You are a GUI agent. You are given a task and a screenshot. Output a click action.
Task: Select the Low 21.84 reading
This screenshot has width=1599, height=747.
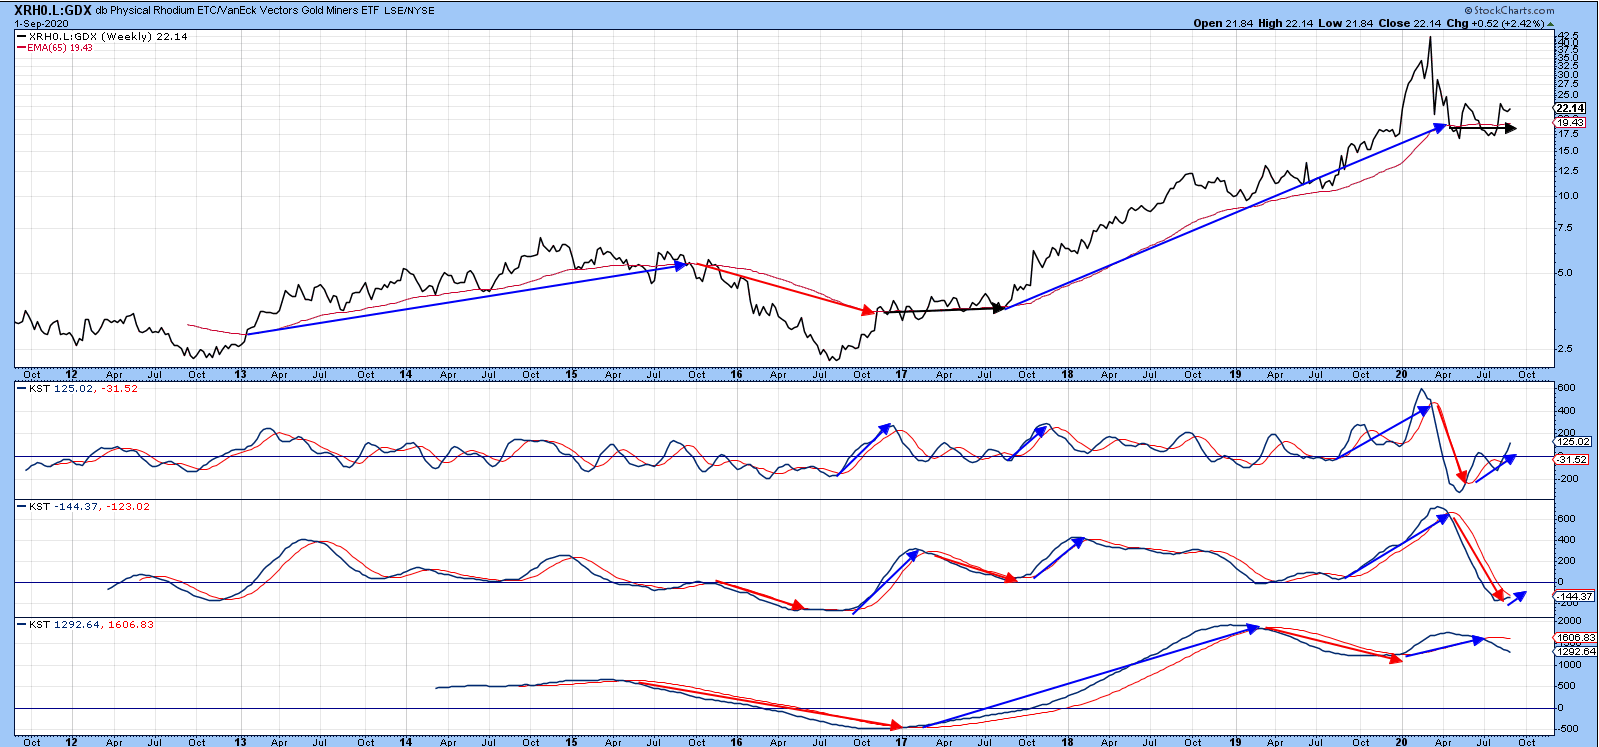point(1346,23)
